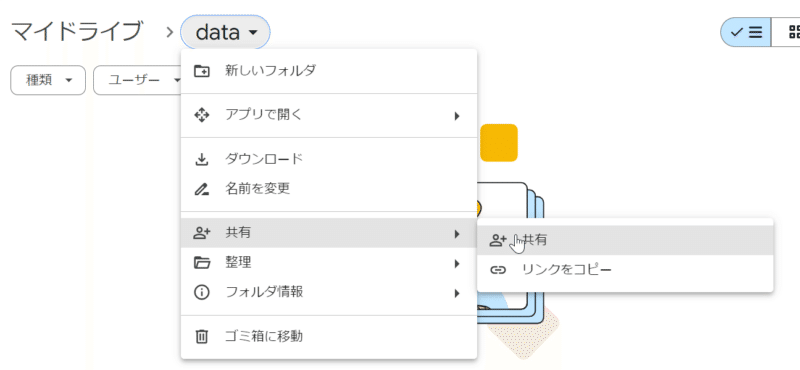Click the folder info circle icon
This screenshot has width=800, height=370.
click(202, 292)
